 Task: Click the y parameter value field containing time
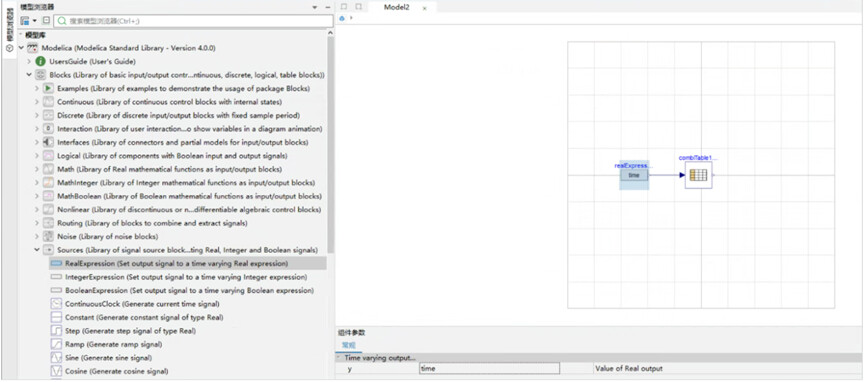(489, 368)
